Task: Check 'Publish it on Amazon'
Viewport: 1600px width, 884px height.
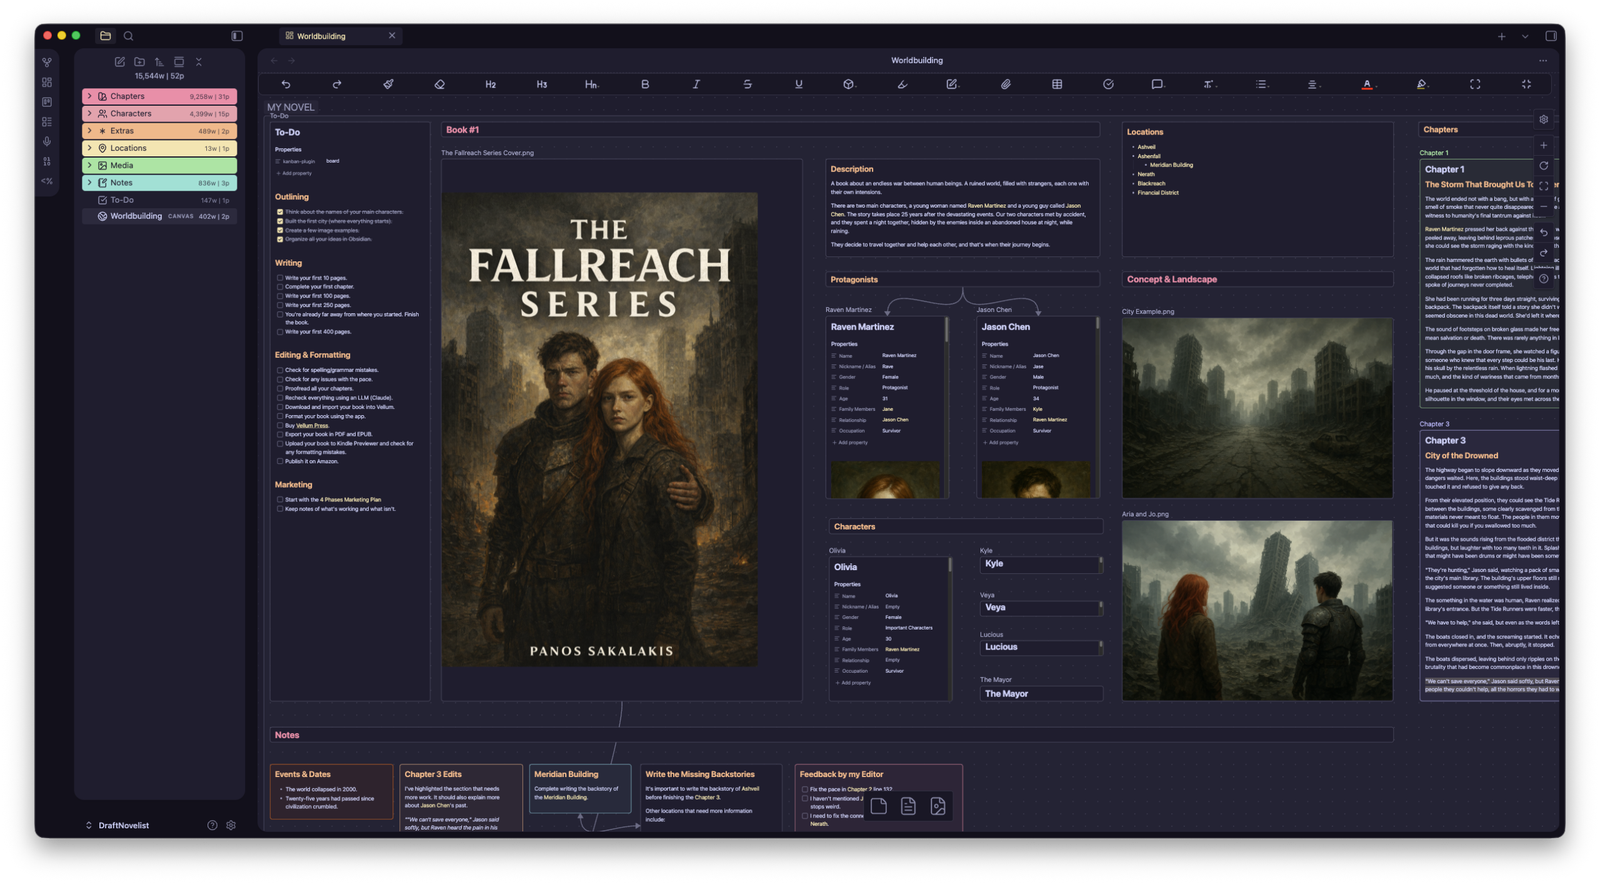Action: pos(280,462)
